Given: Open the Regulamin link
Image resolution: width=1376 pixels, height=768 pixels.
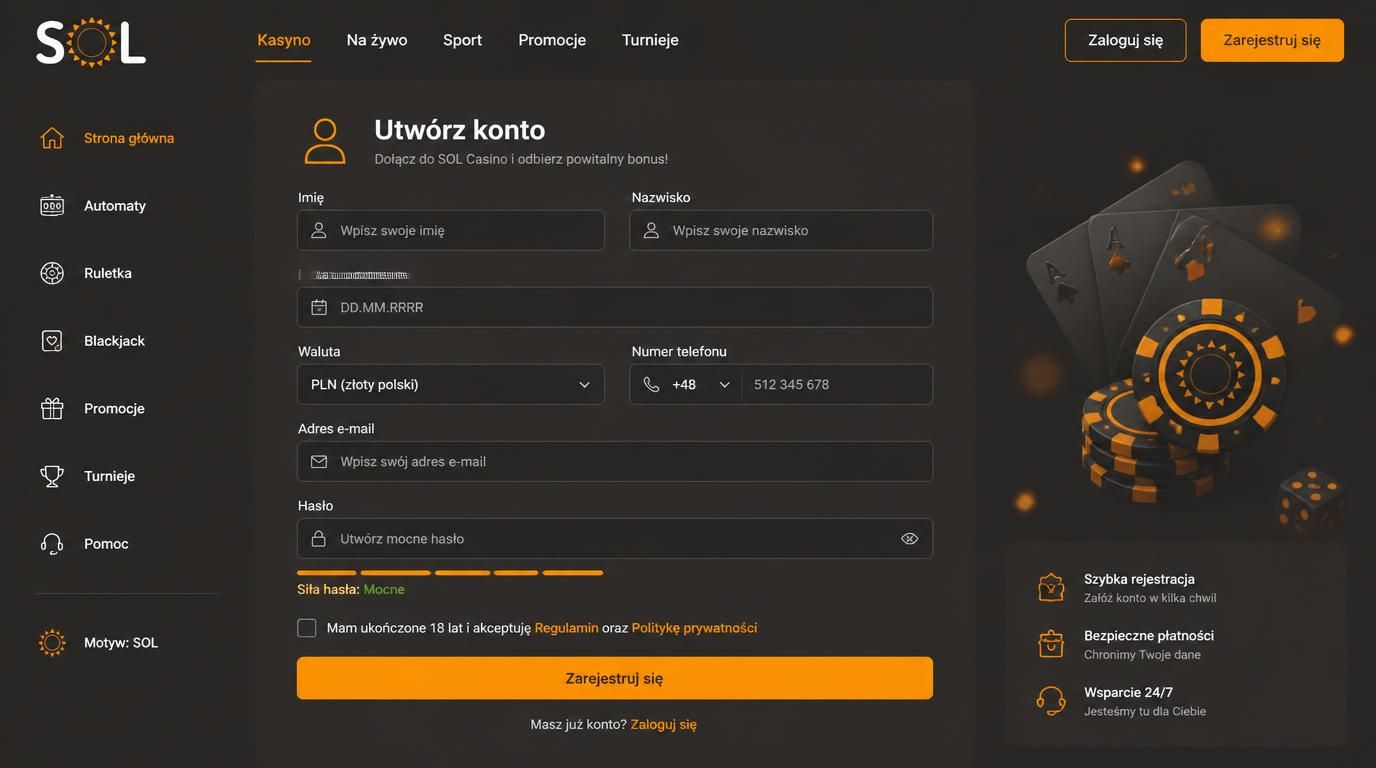Looking at the screenshot, I should (566, 628).
